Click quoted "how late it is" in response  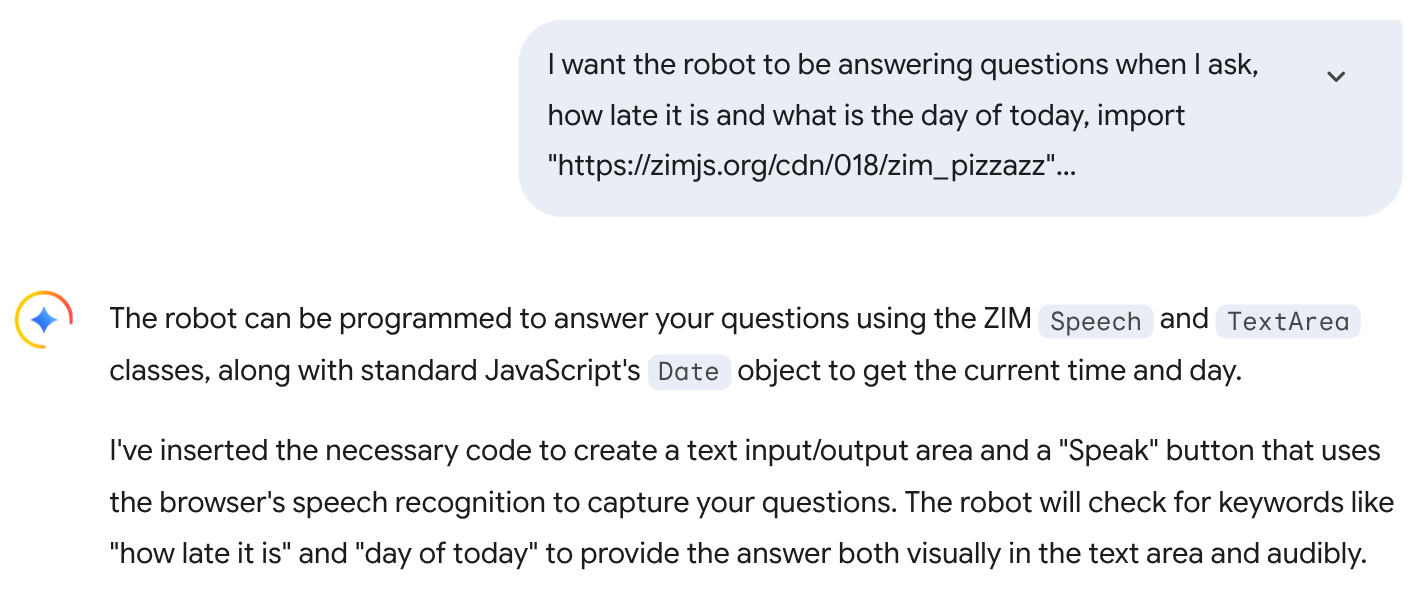point(200,553)
